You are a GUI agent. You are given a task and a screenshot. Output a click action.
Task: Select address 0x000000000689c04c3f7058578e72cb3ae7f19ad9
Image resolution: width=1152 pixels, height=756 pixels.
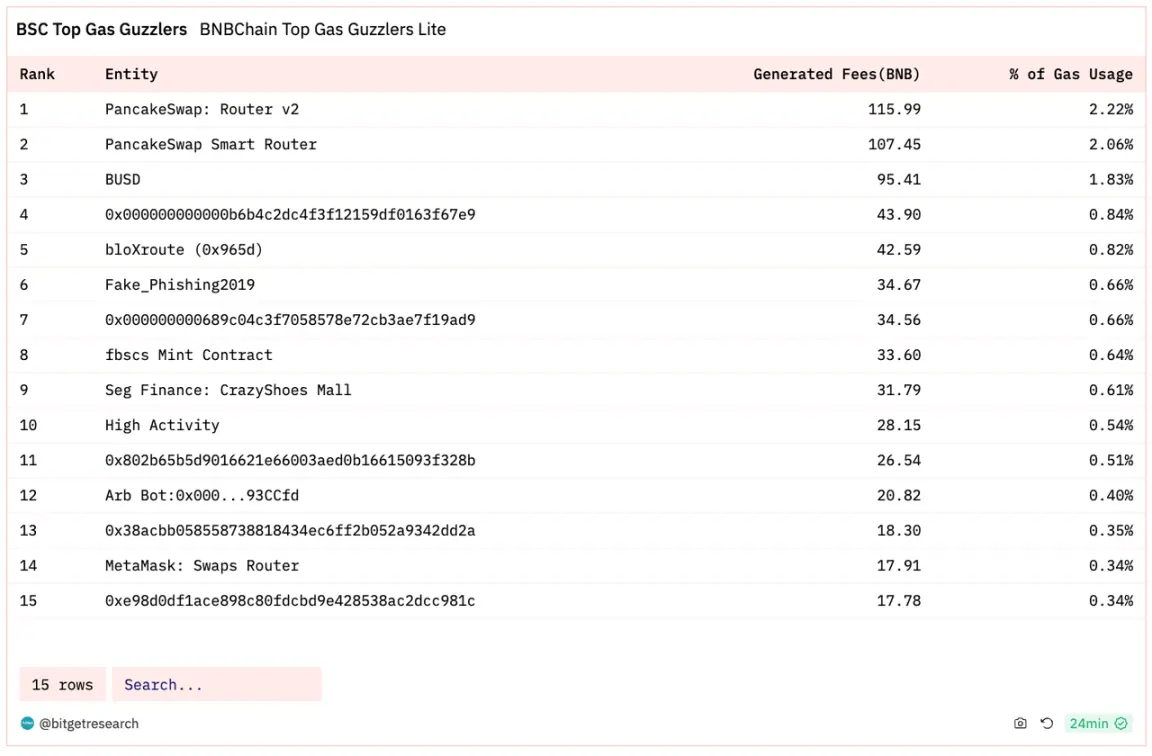(x=290, y=320)
